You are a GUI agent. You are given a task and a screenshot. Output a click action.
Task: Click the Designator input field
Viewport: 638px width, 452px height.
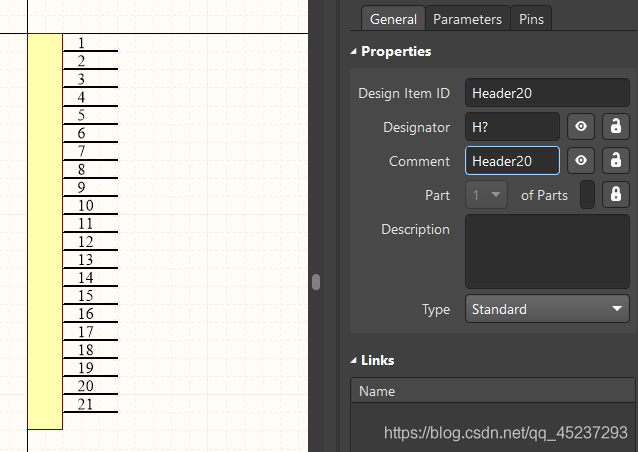[512, 127]
